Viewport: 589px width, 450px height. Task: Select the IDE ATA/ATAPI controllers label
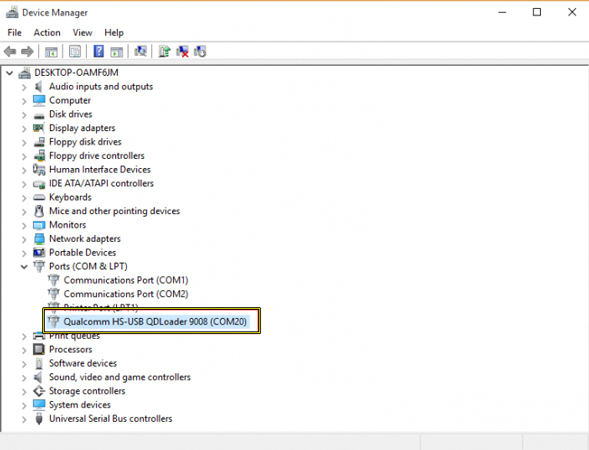[x=101, y=183]
